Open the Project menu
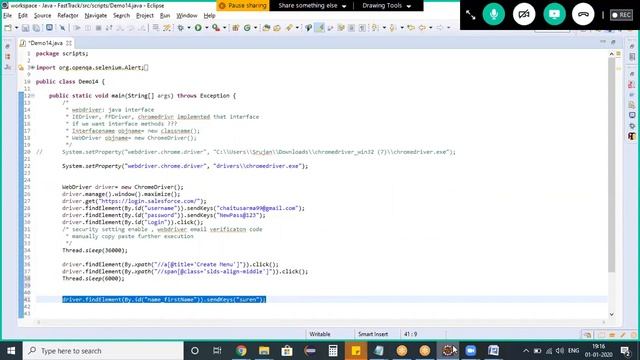Viewport: 640px width, 360px height. pos(145,16)
